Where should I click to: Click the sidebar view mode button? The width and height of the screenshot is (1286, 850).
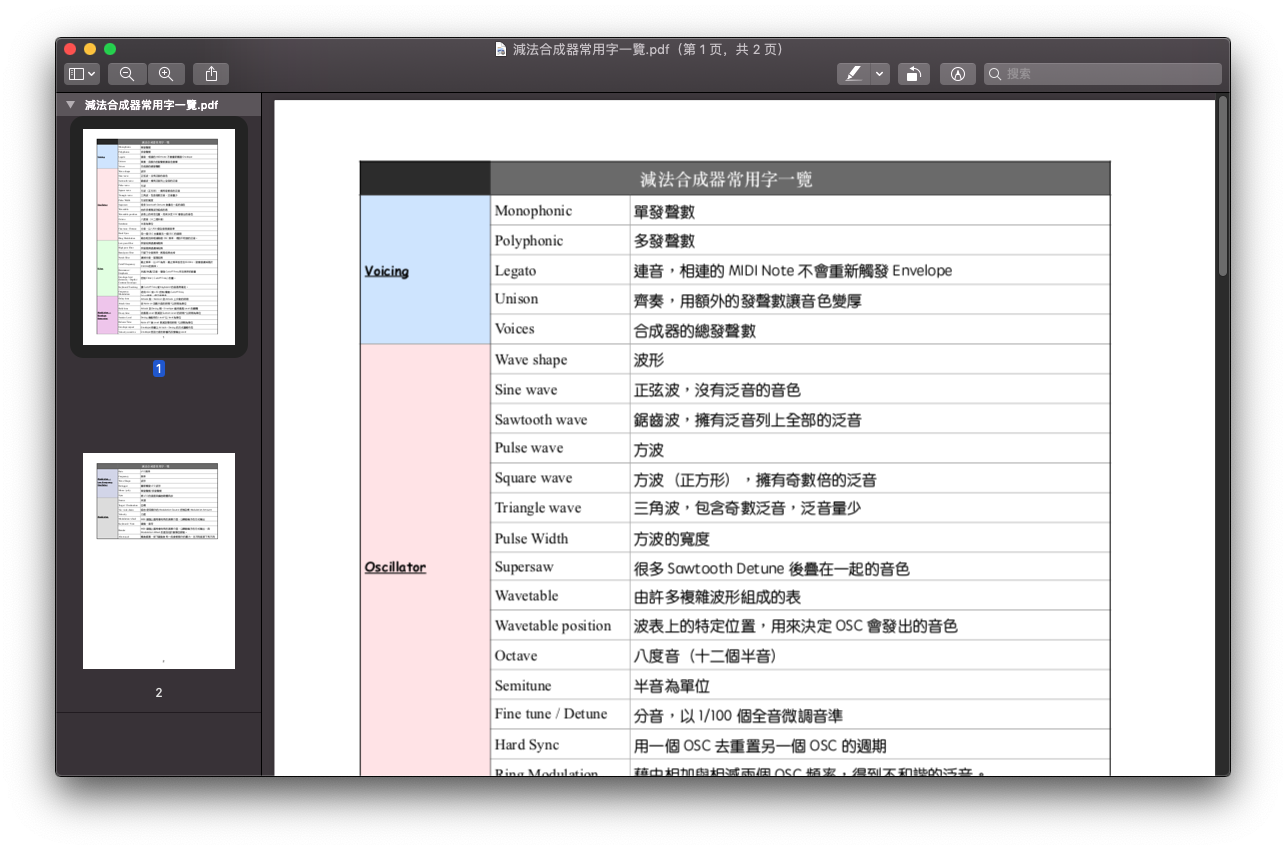[x=81, y=73]
